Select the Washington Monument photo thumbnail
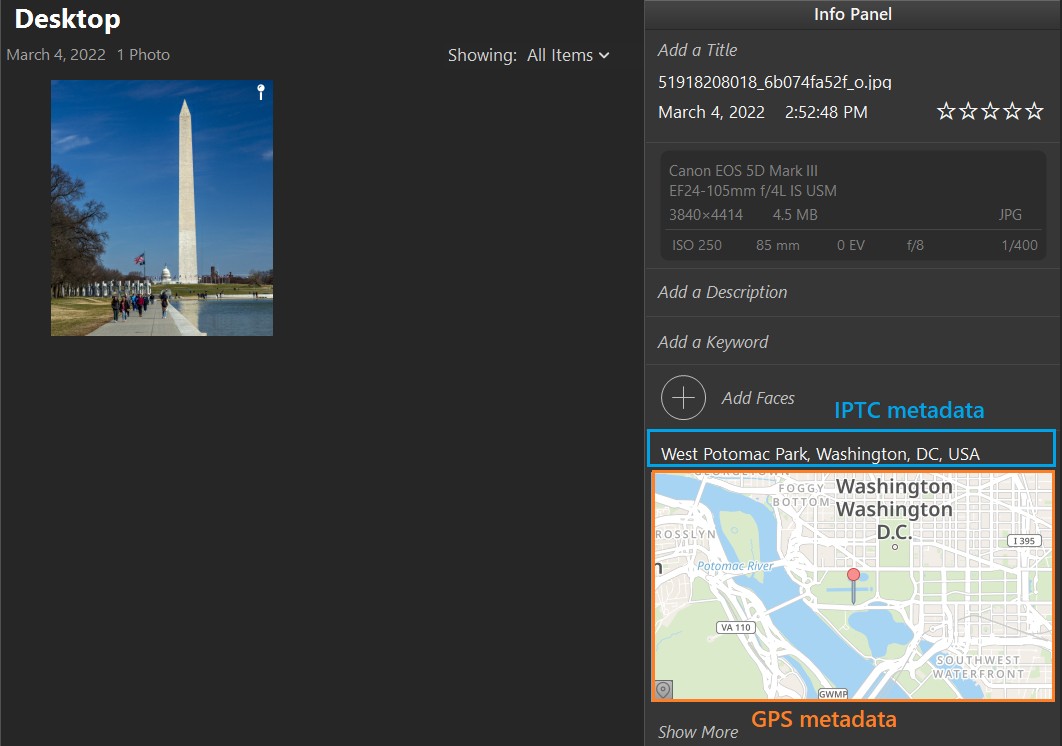This screenshot has height=746, width=1062. 162,208
